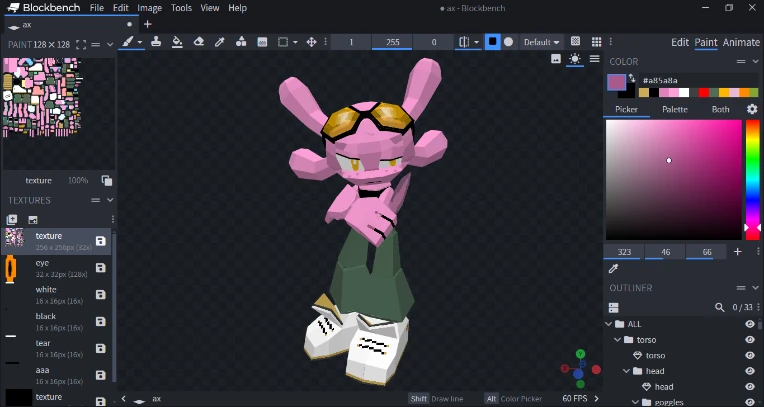Toggle mirror painting
Screen dimensions: 764x407
pyautogui.click(x=464, y=42)
